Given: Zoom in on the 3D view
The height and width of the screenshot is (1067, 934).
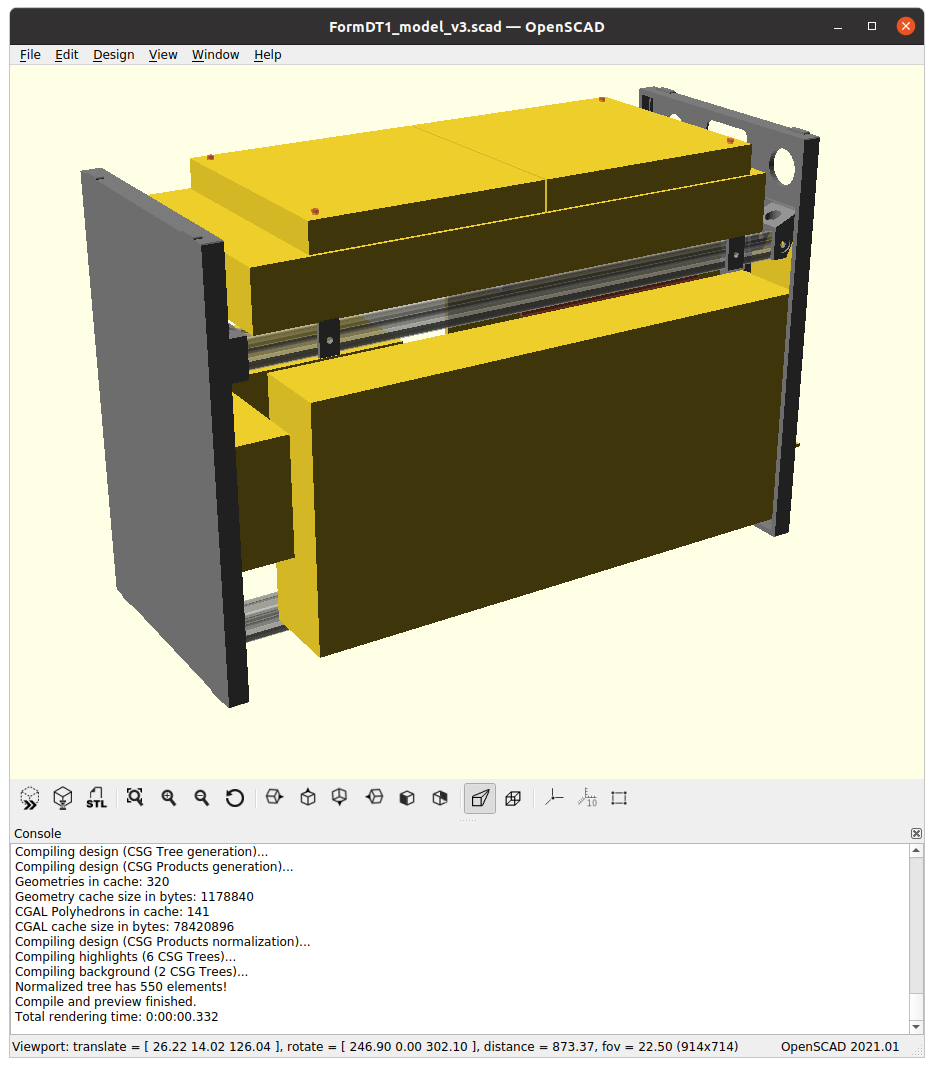Looking at the screenshot, I should tap(169, 798).
